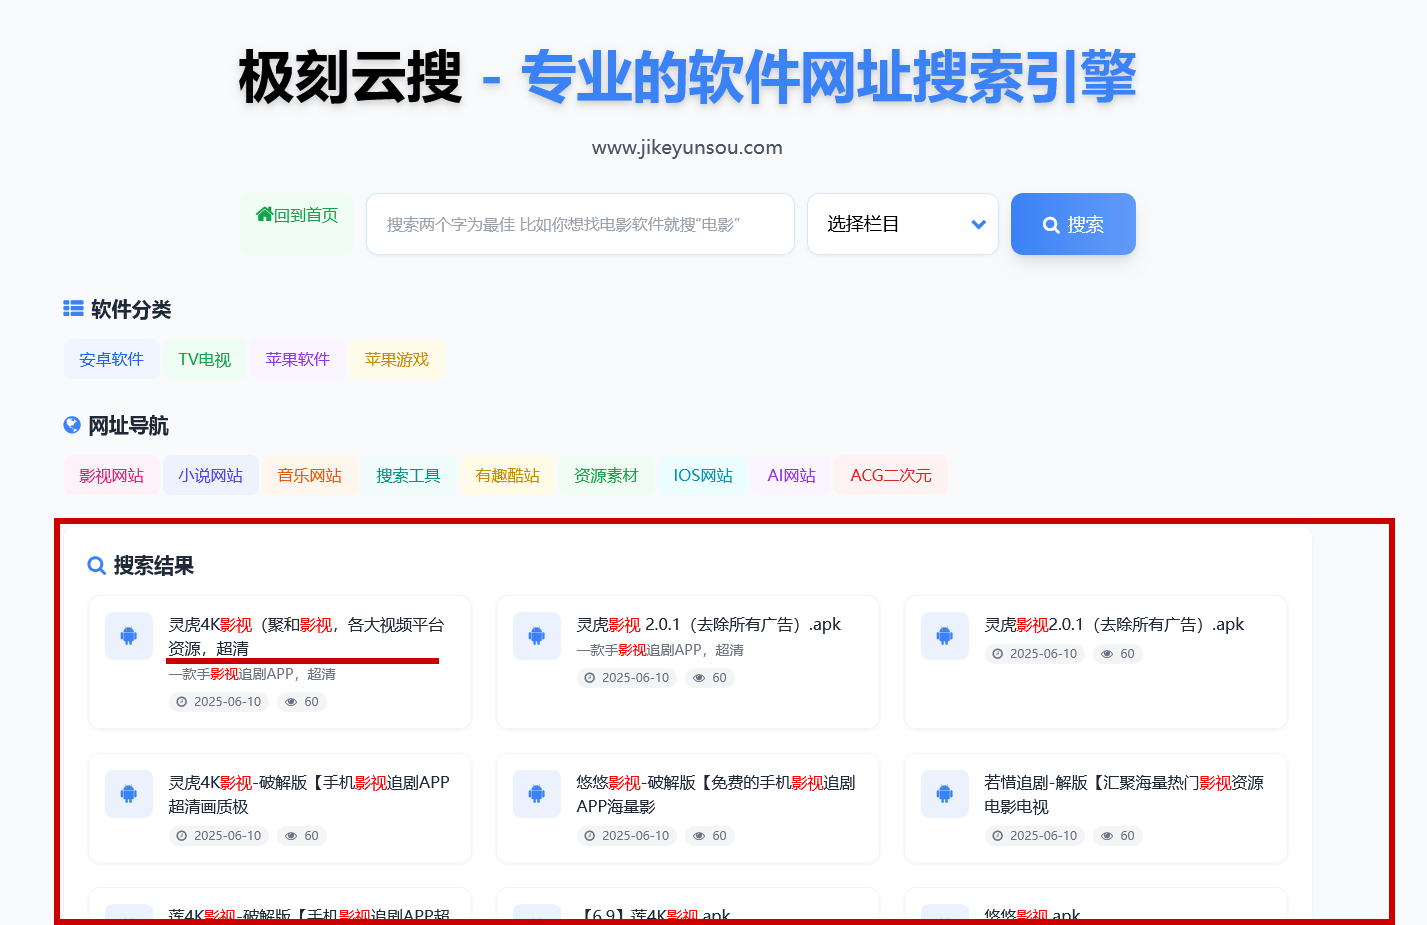Click eye view-count icon in 悠悠影视-破解版 card
The height and width of the screenshot is (925, 1427).
click(x=699, y=836)
